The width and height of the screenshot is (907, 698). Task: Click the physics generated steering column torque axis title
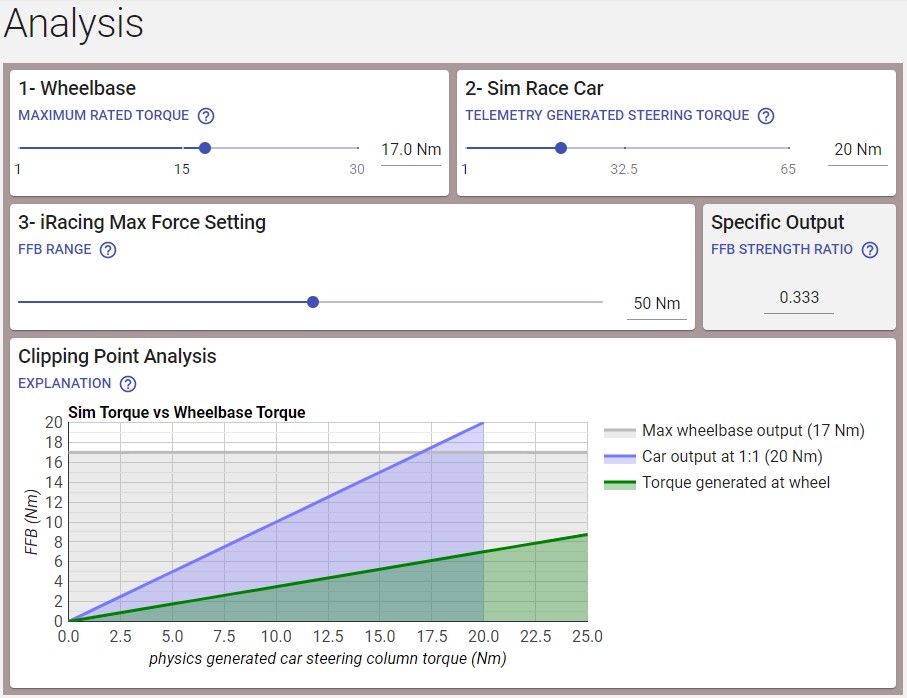(x=327, y=659)
